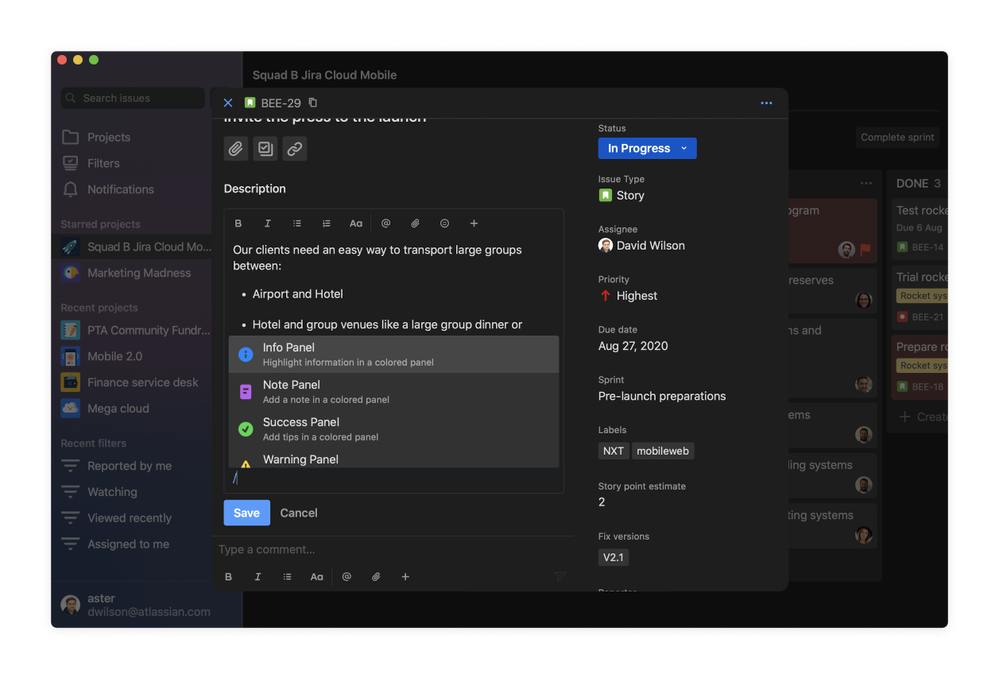Open the insert plus menu in the comment toolbar
Image resolution: width=999 pixels, height=679 pixels.
(x=405, y=577)
